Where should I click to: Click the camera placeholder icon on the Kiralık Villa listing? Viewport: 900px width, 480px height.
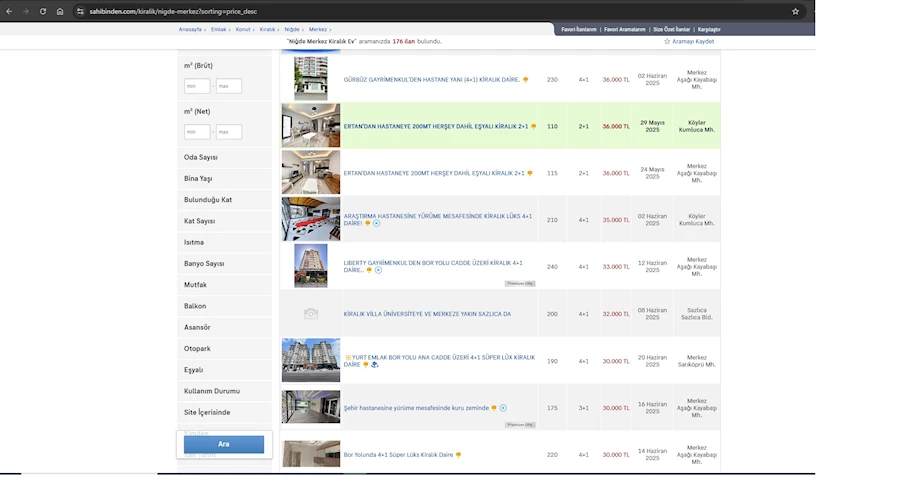(311, 314)
